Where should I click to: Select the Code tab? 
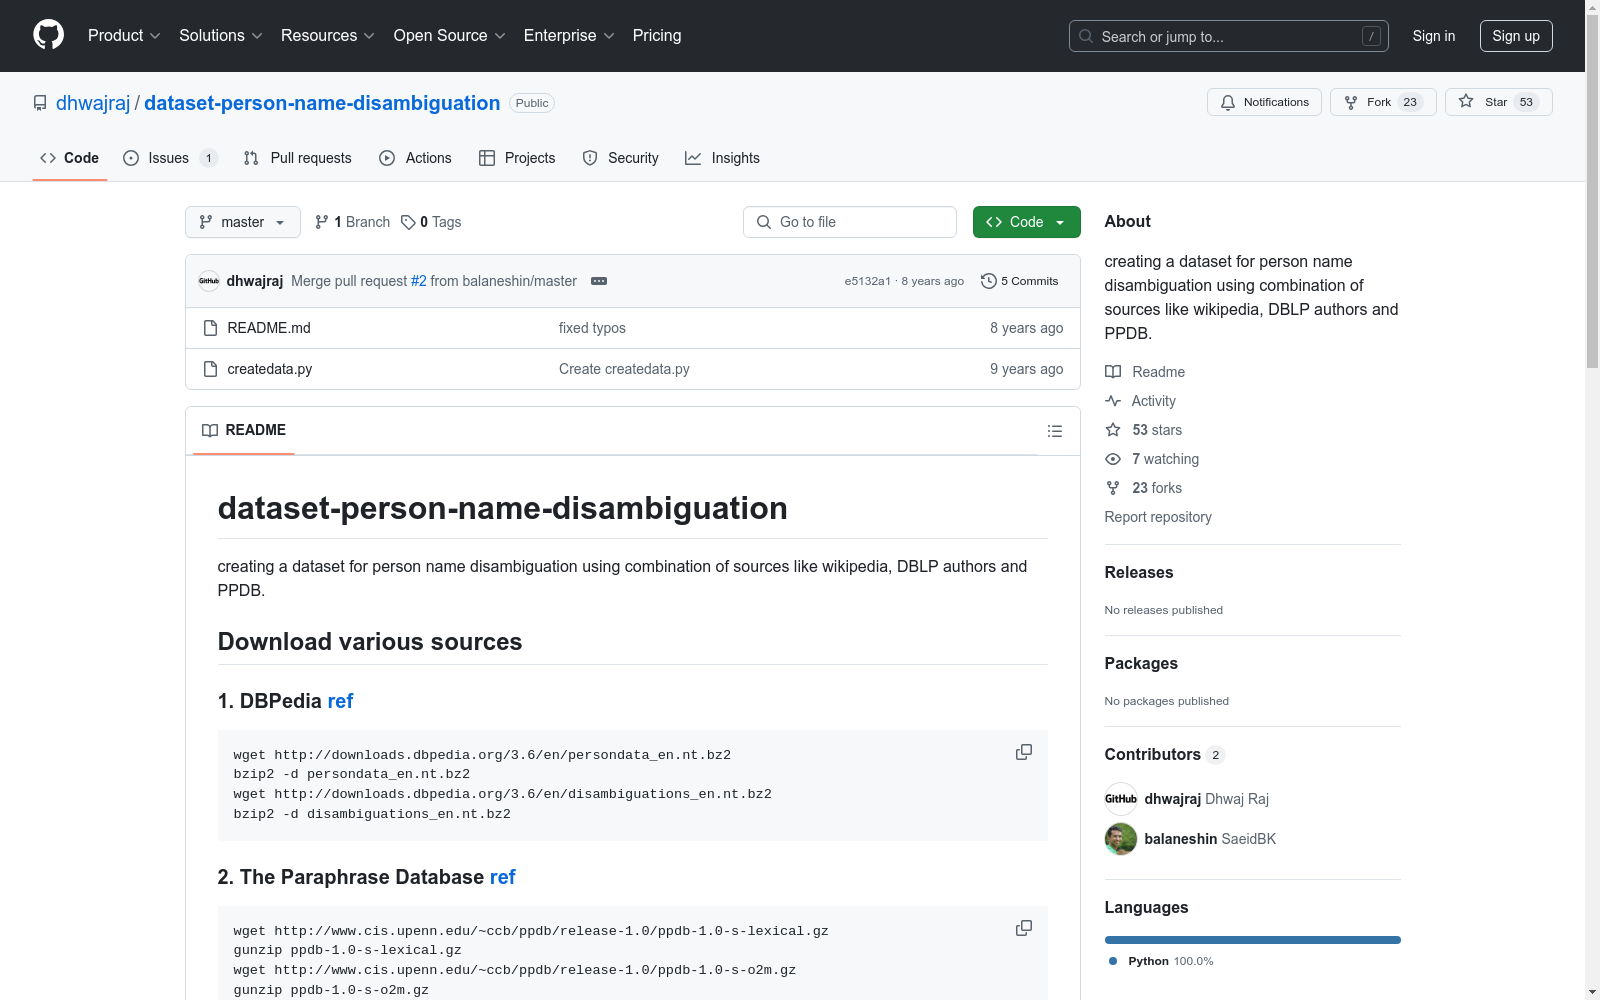(70, 158)
